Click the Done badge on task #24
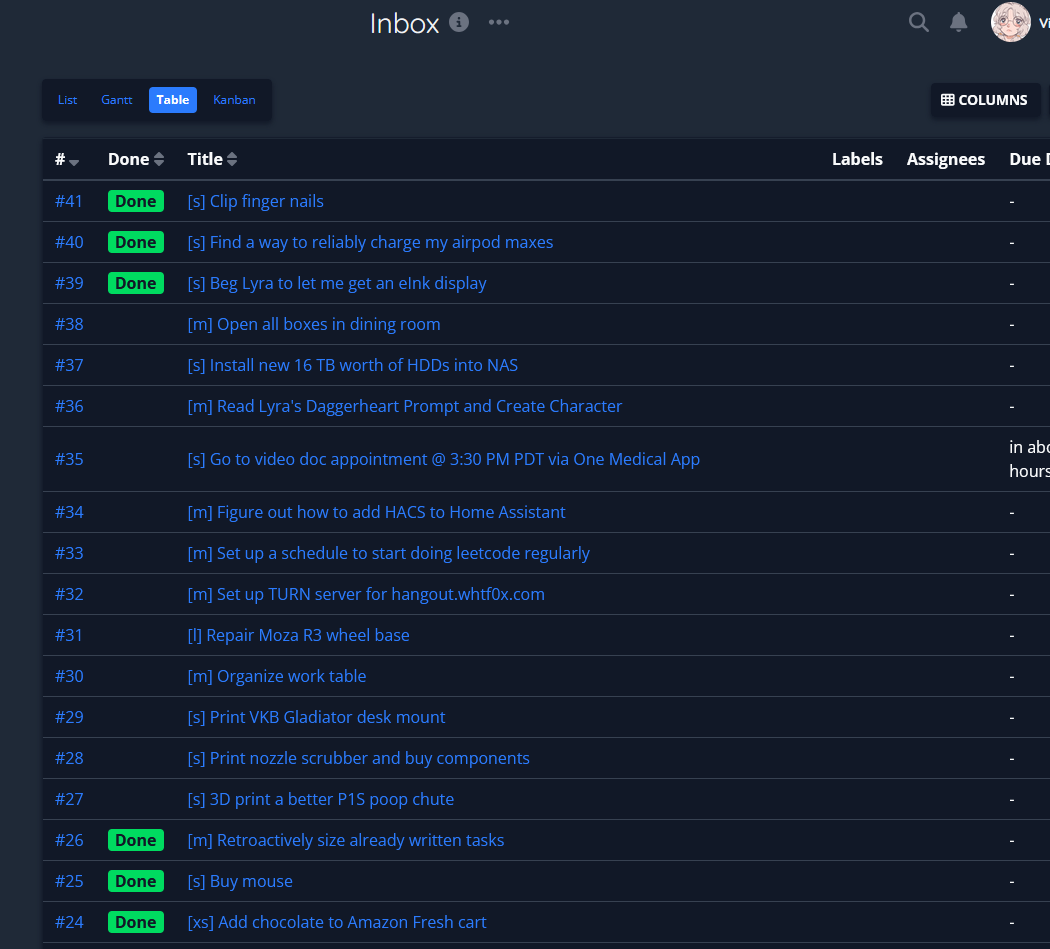The width and height of the screenshot is (1050, 949). (x=135, y=922)
